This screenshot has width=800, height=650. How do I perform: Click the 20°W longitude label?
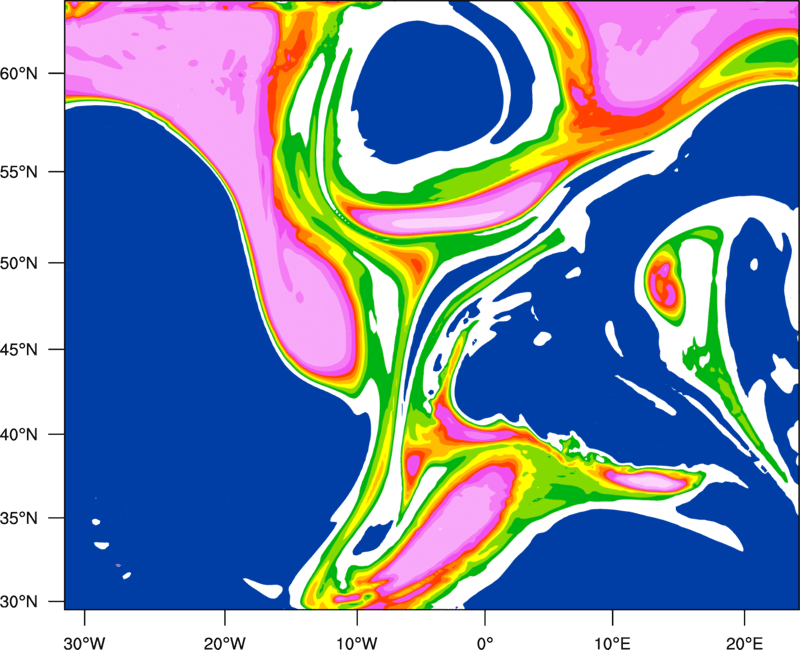click(x=225, y=643)
